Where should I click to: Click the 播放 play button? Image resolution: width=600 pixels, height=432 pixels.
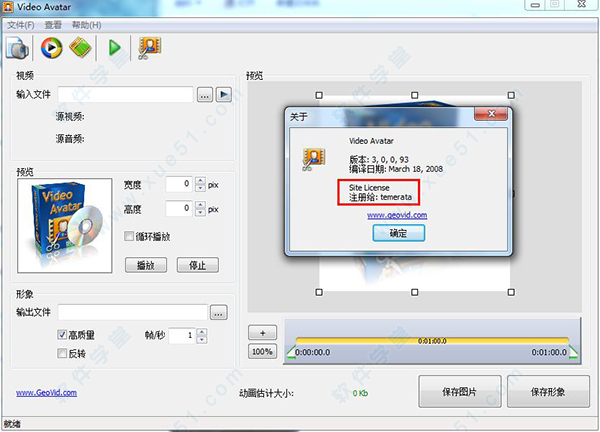tap(146, 265)
